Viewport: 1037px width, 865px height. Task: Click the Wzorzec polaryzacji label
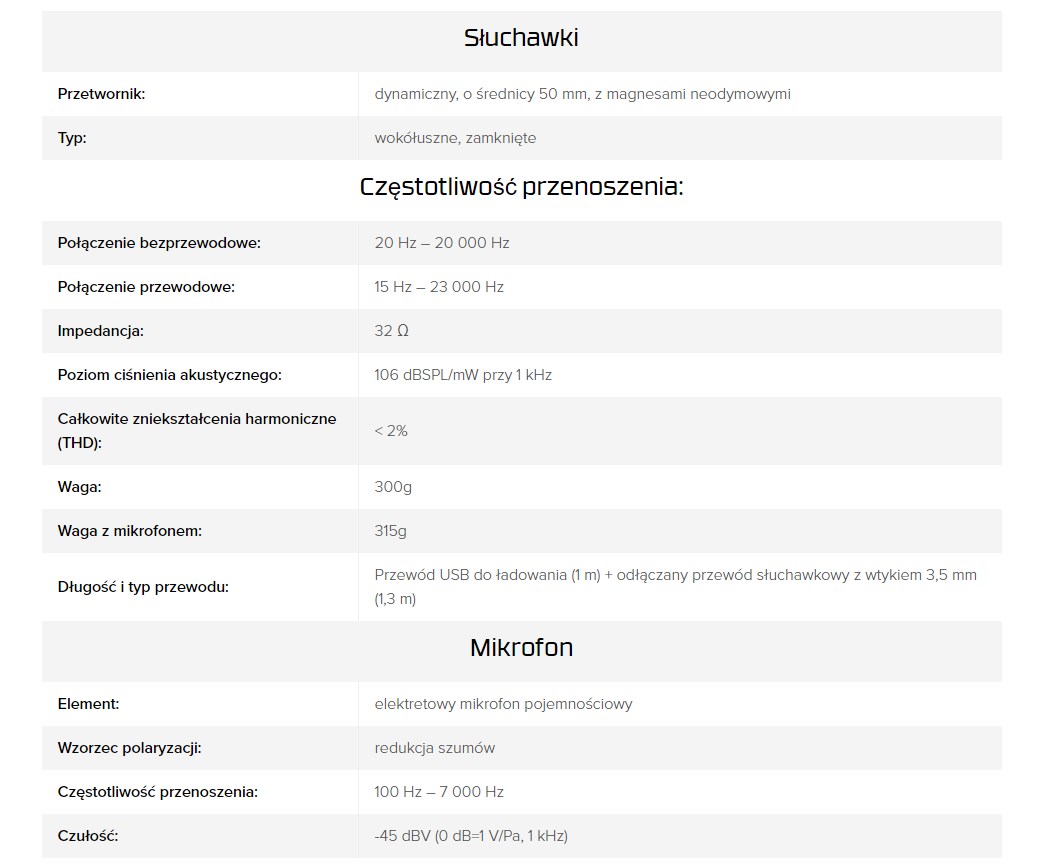[137, 748]
